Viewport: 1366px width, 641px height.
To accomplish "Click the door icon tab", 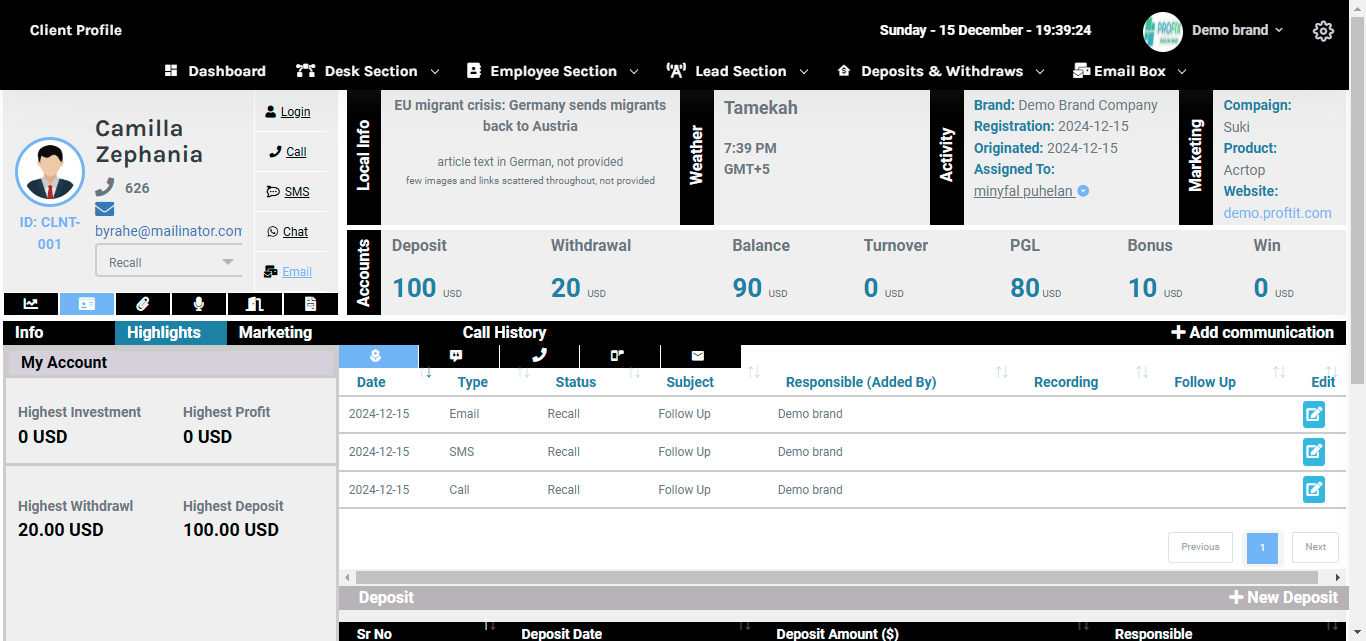I will tap(255, 304).
